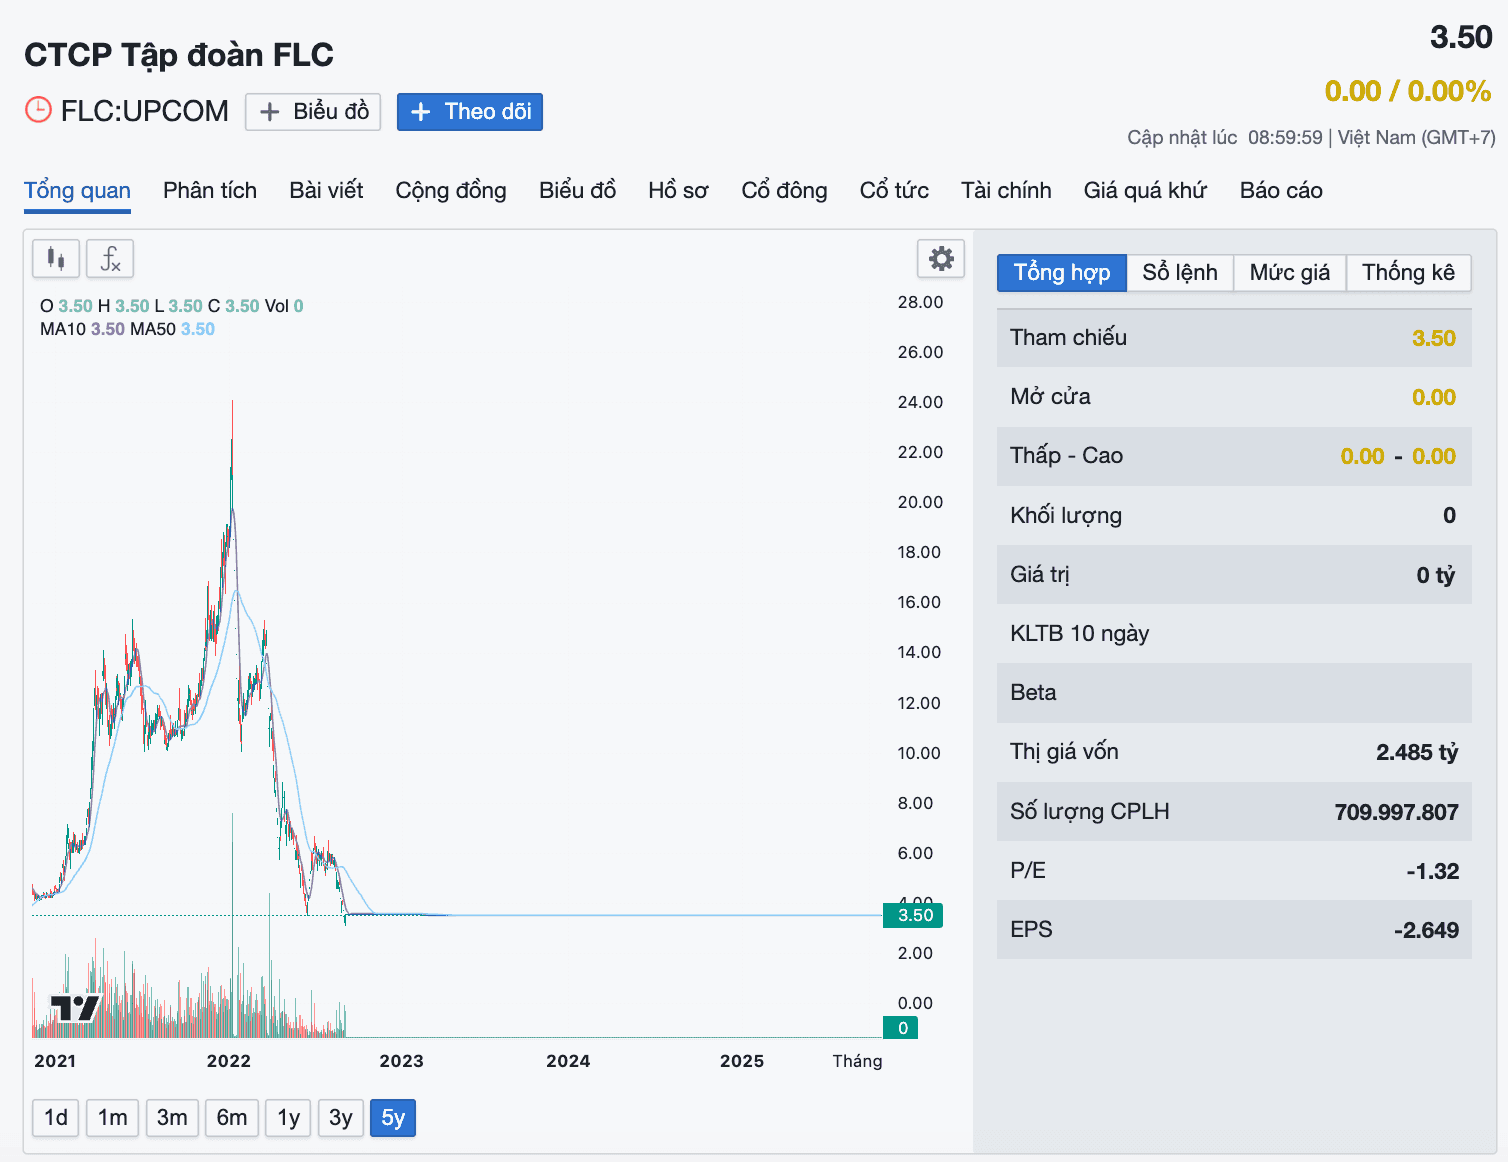Viewport: 1508px width, 1162px height.
Task: Open the Thống kê panel tab
Action: coord(1408,273)
